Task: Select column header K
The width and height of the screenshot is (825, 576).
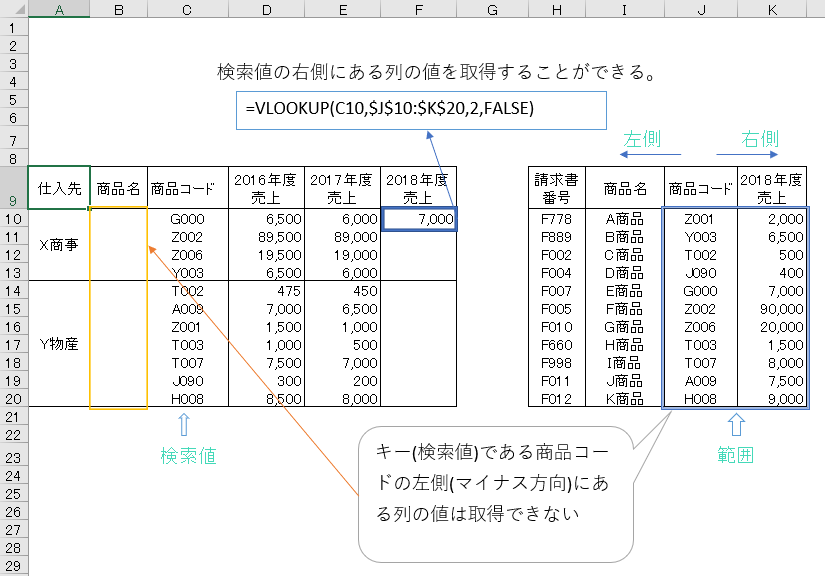Action: tap(772, 9)
